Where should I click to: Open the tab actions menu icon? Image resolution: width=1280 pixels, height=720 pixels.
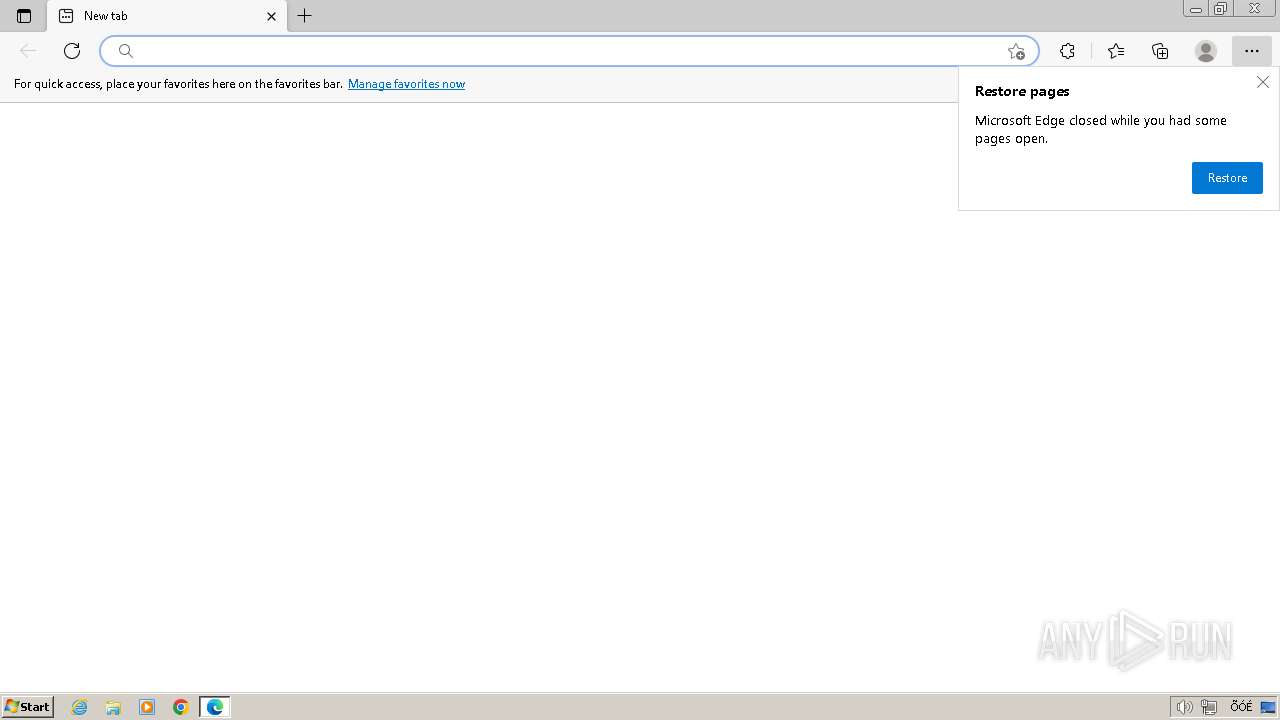[24, 16]
